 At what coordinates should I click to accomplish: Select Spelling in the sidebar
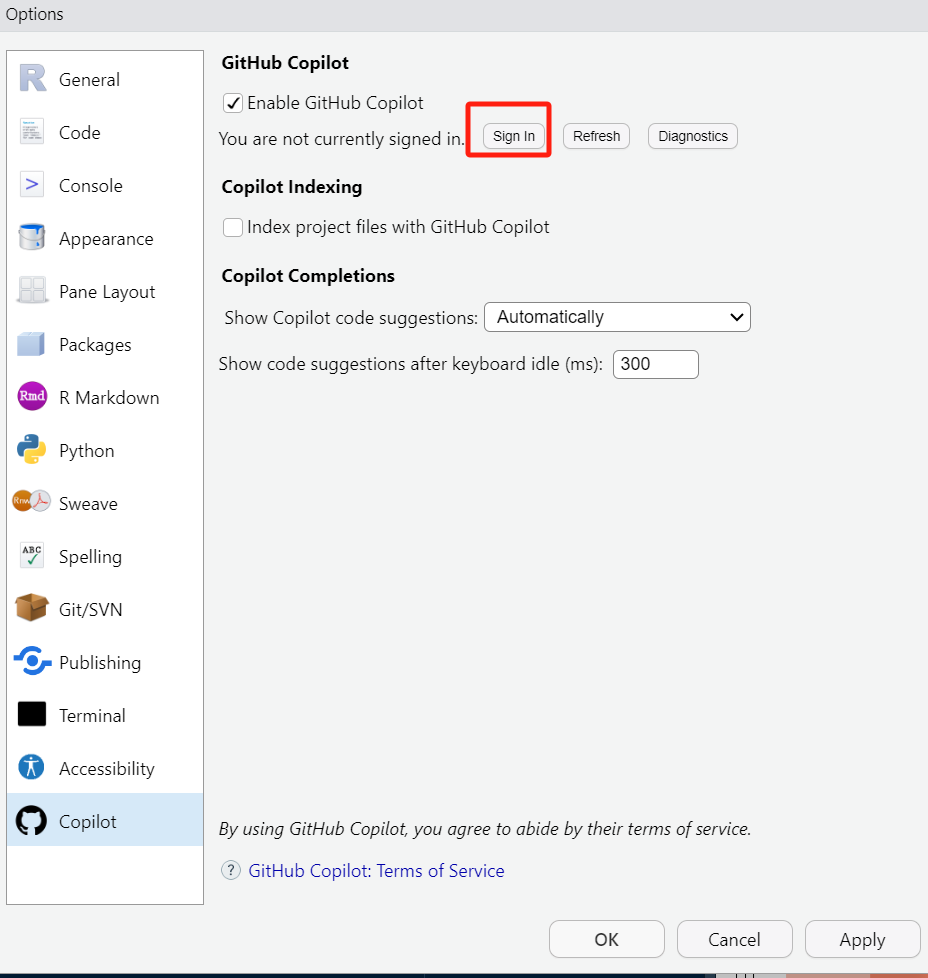105,556
